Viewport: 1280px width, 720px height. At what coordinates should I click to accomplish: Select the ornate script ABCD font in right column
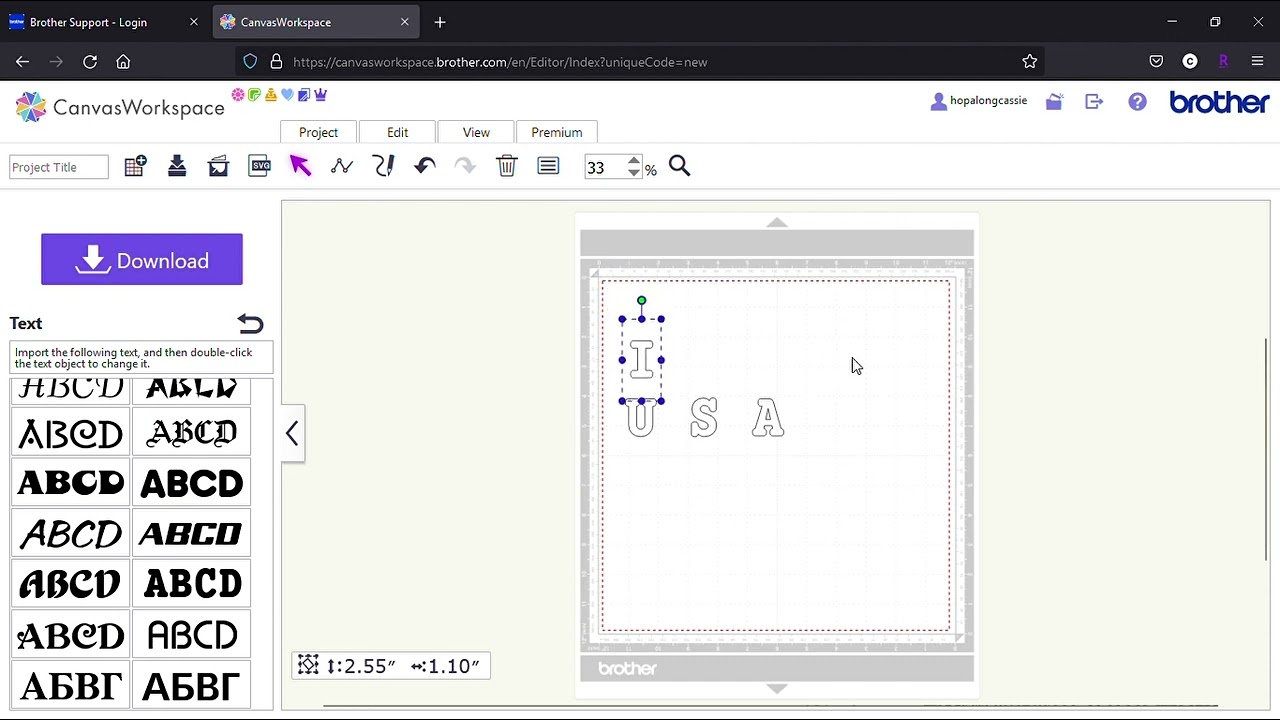point(192,433)
